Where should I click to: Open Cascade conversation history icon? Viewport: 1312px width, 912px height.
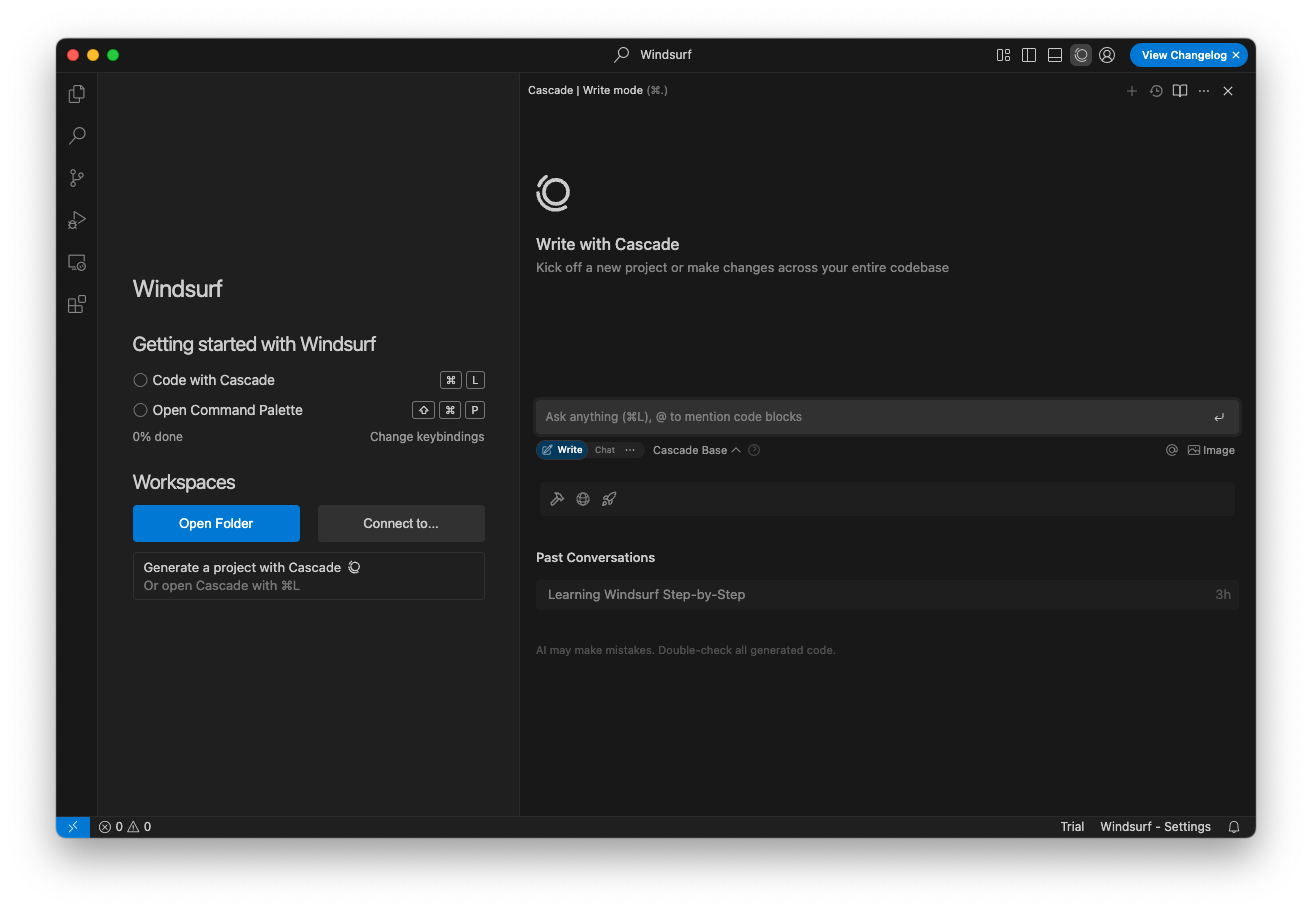(1156, 91)
